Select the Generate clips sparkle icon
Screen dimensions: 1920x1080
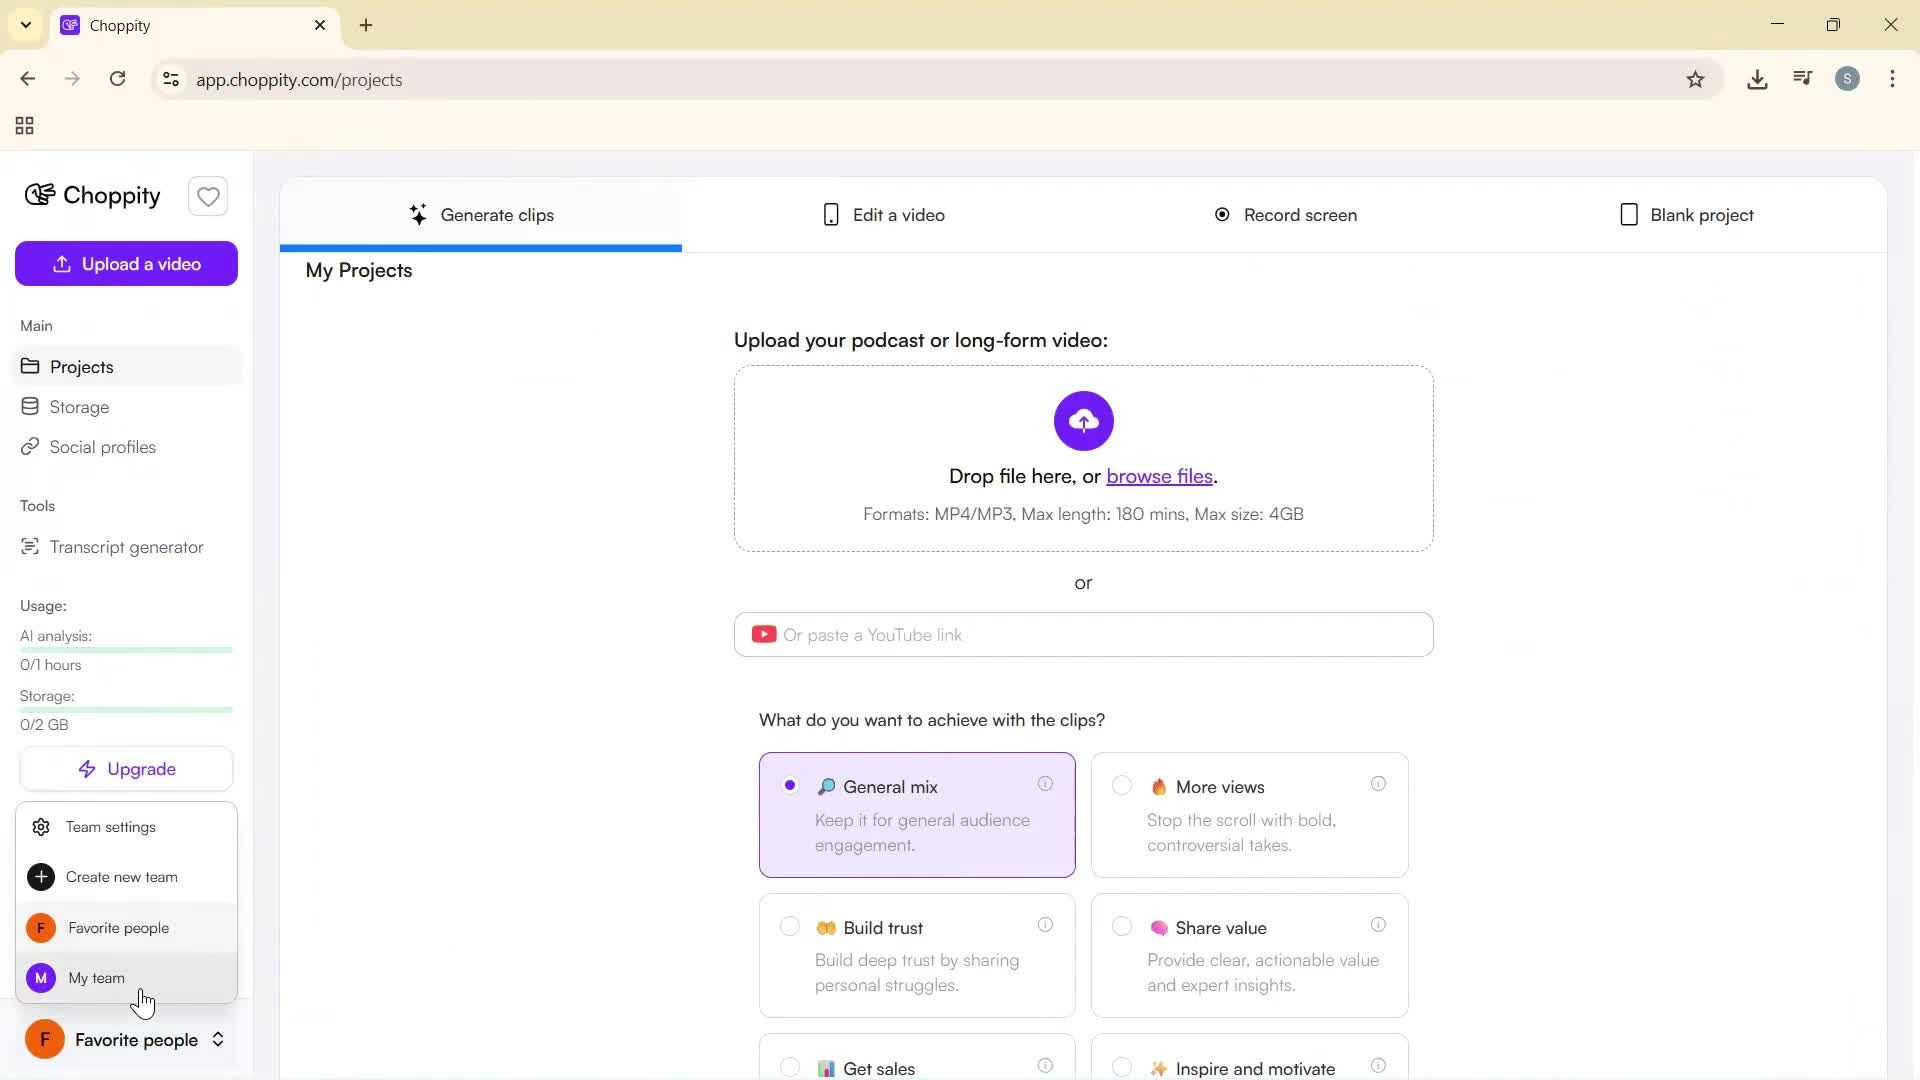[x=420, y=214]
